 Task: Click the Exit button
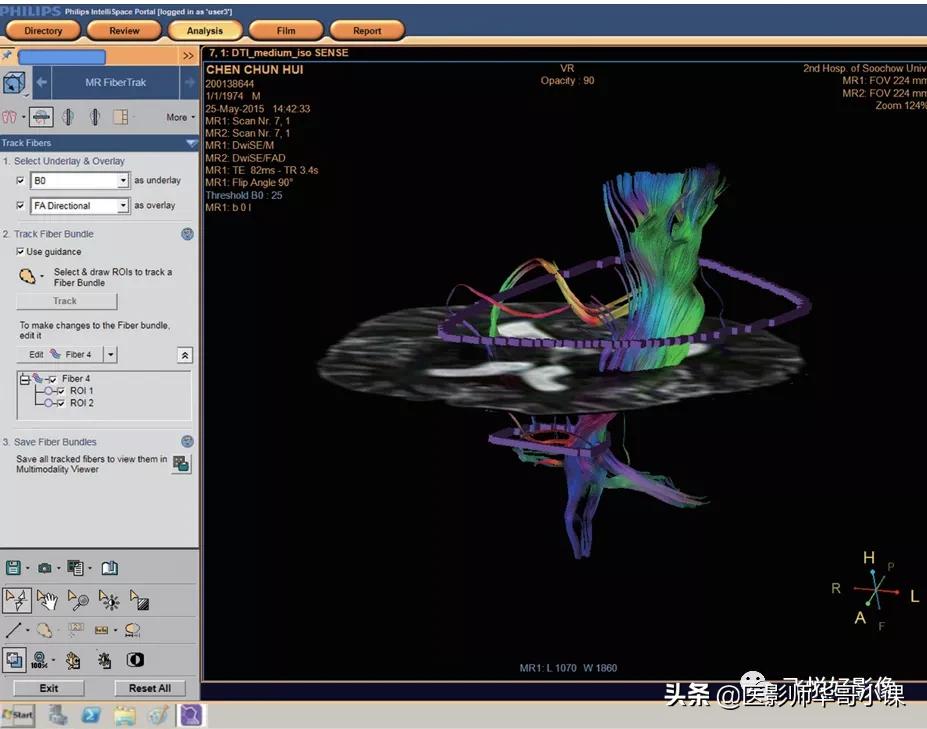pos(49,688)
